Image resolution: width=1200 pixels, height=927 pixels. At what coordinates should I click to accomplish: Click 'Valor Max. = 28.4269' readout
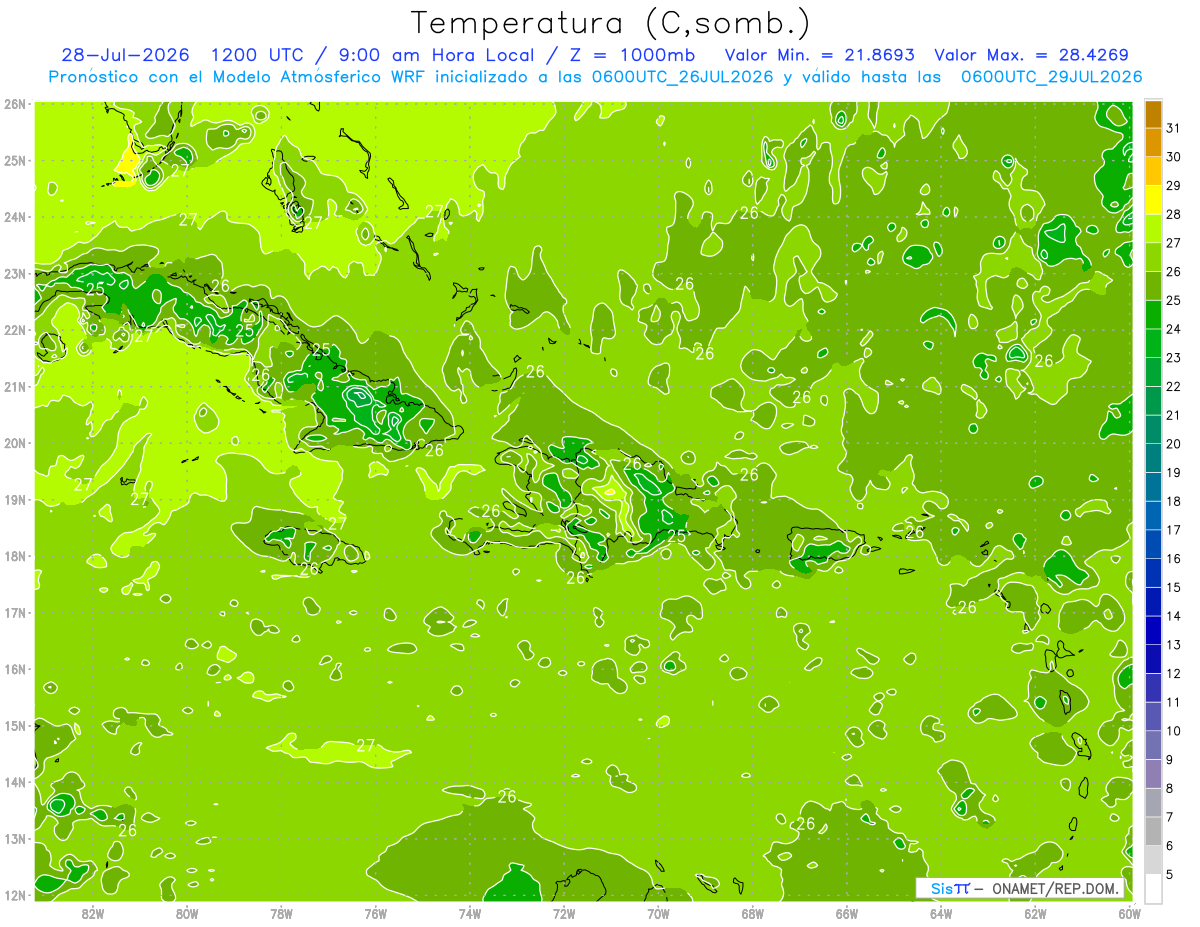1032,55
